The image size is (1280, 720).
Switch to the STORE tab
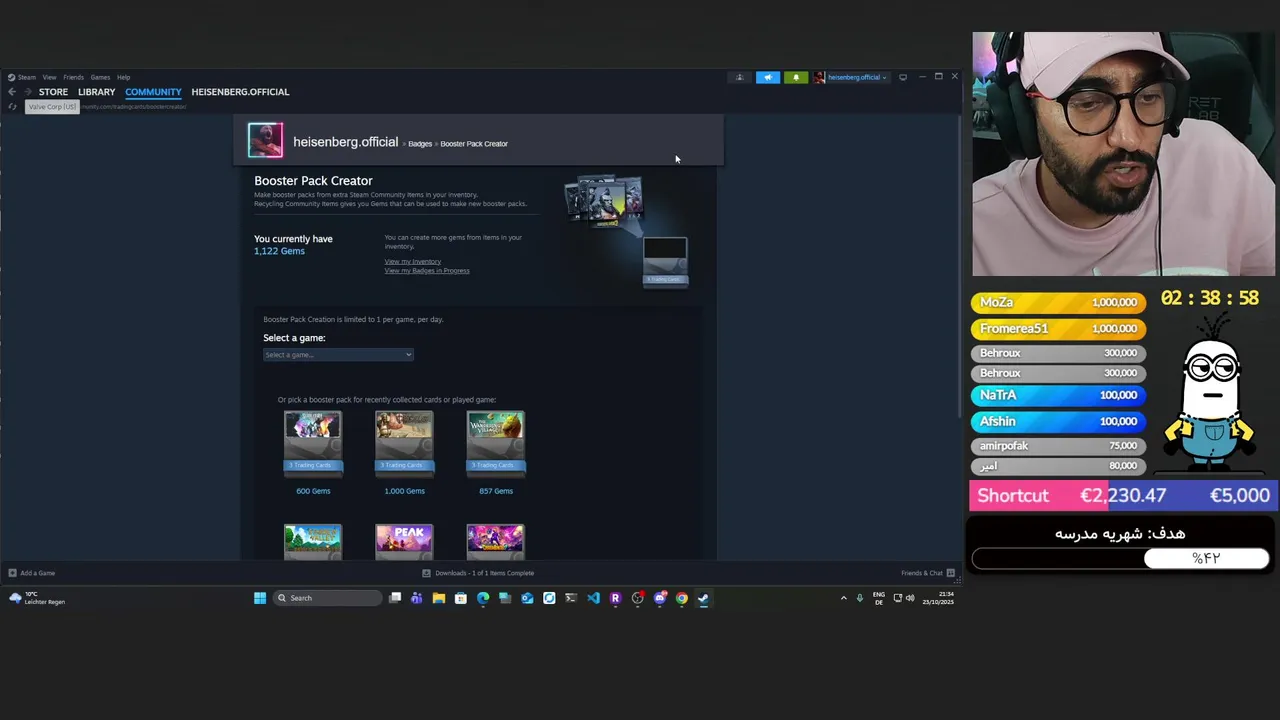tap(53, 92)
